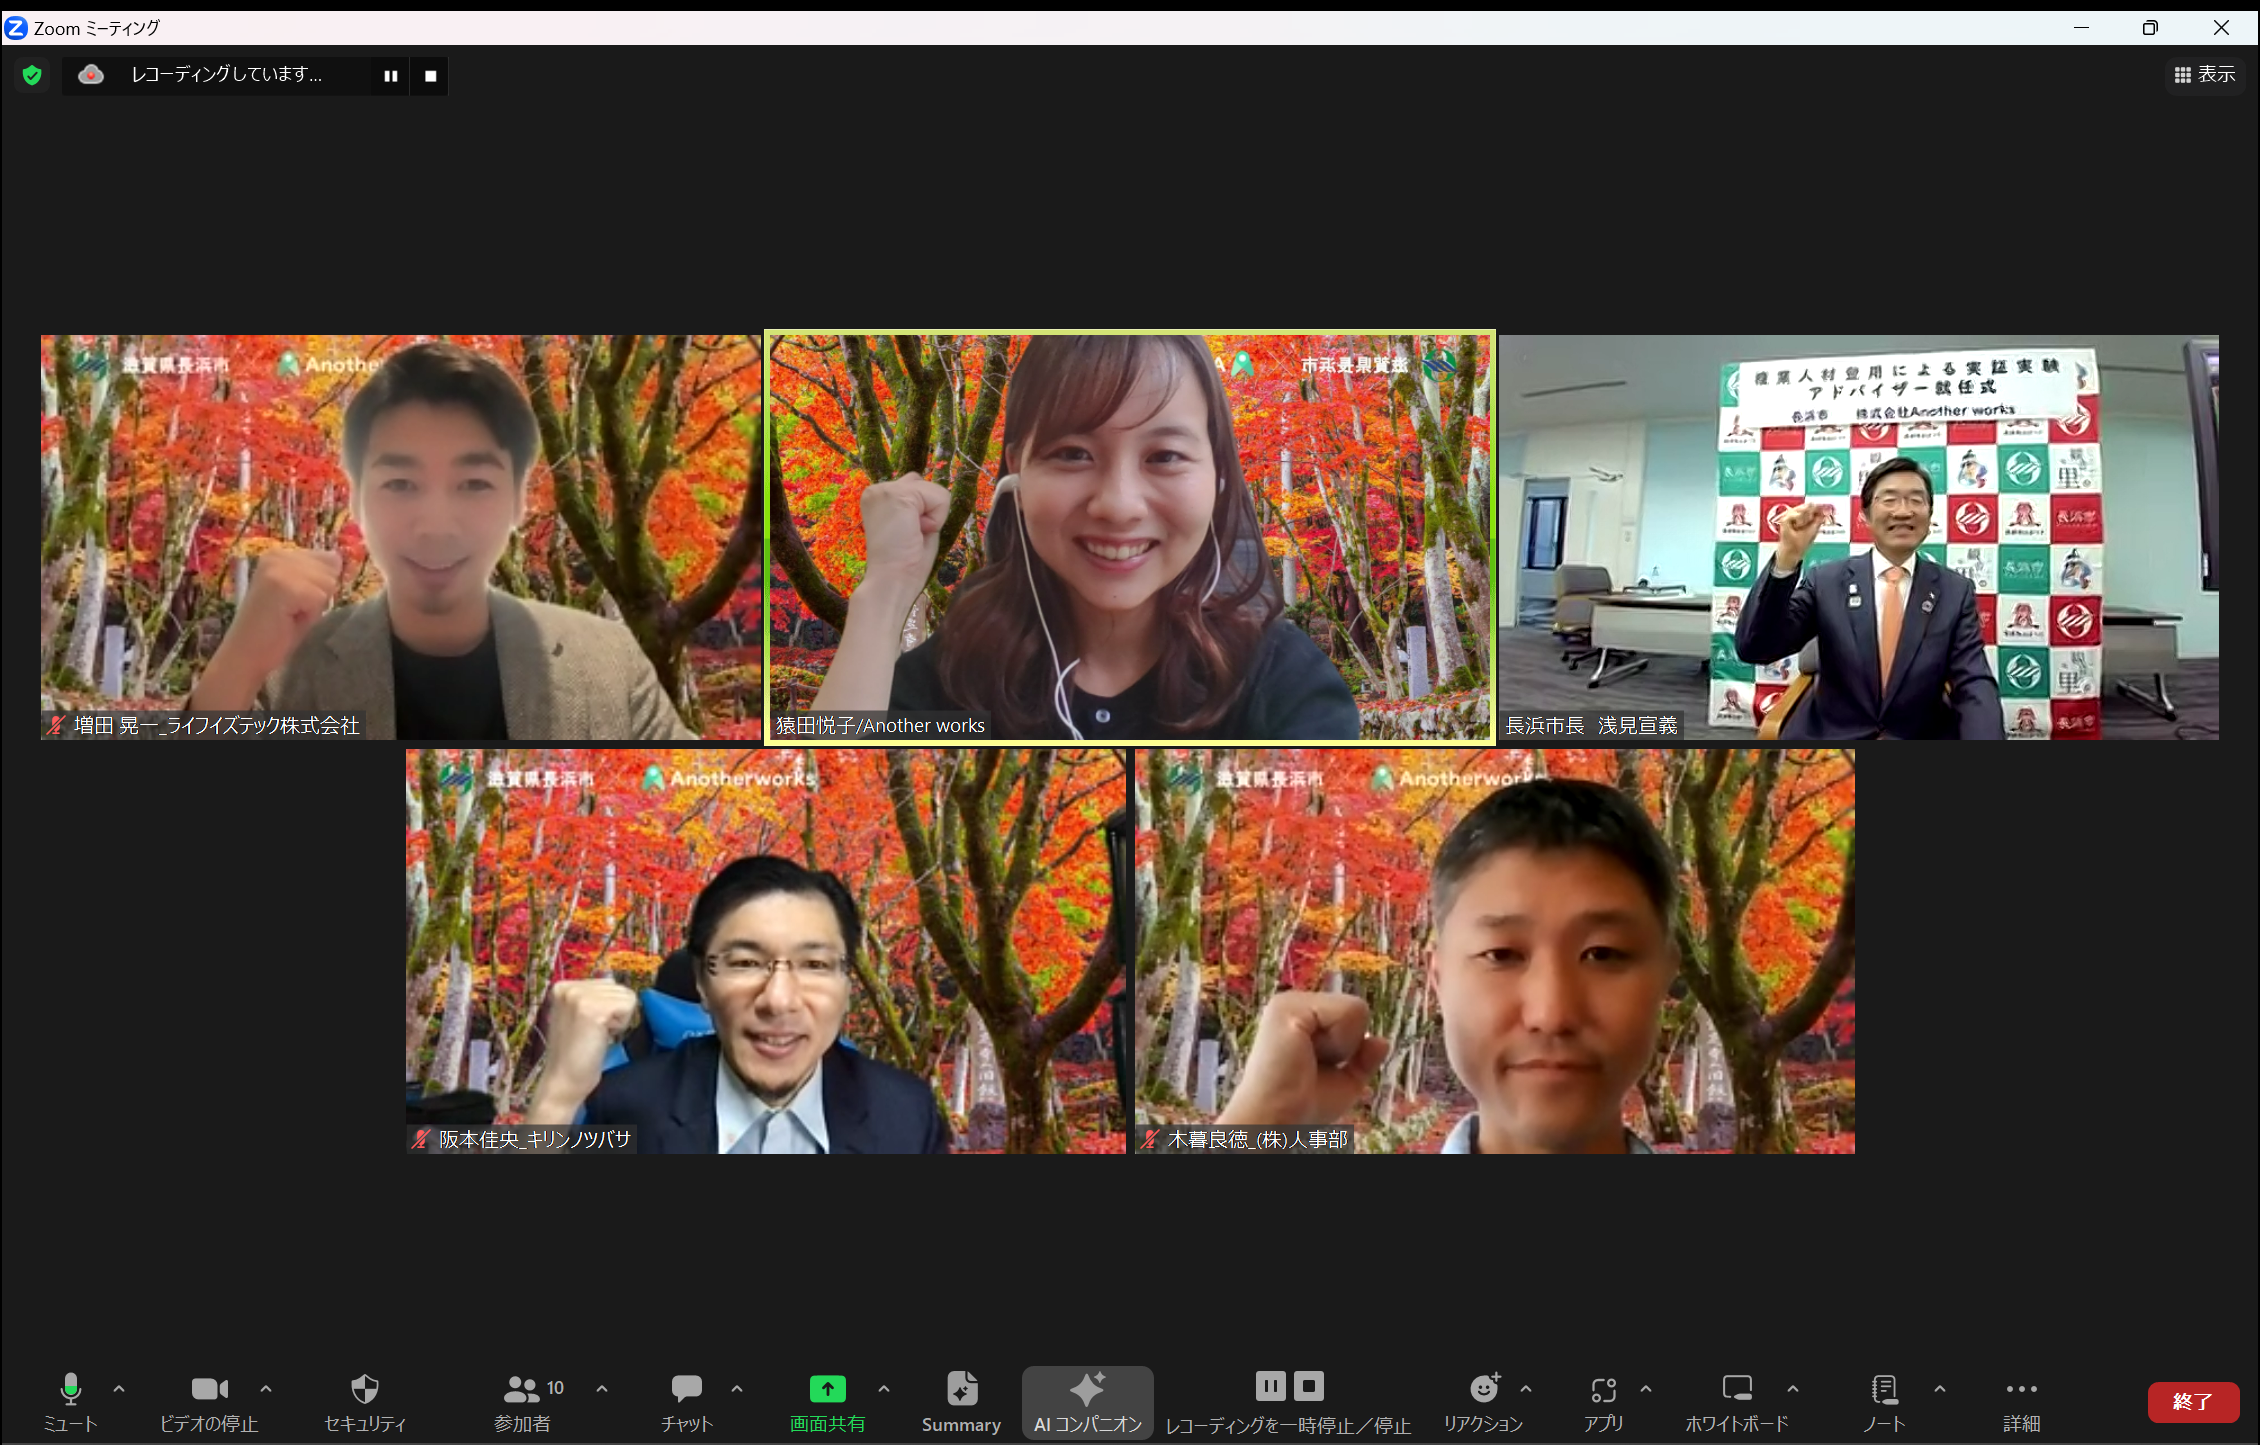Expand chat options arrow beside チャット

click(737, 1389)
